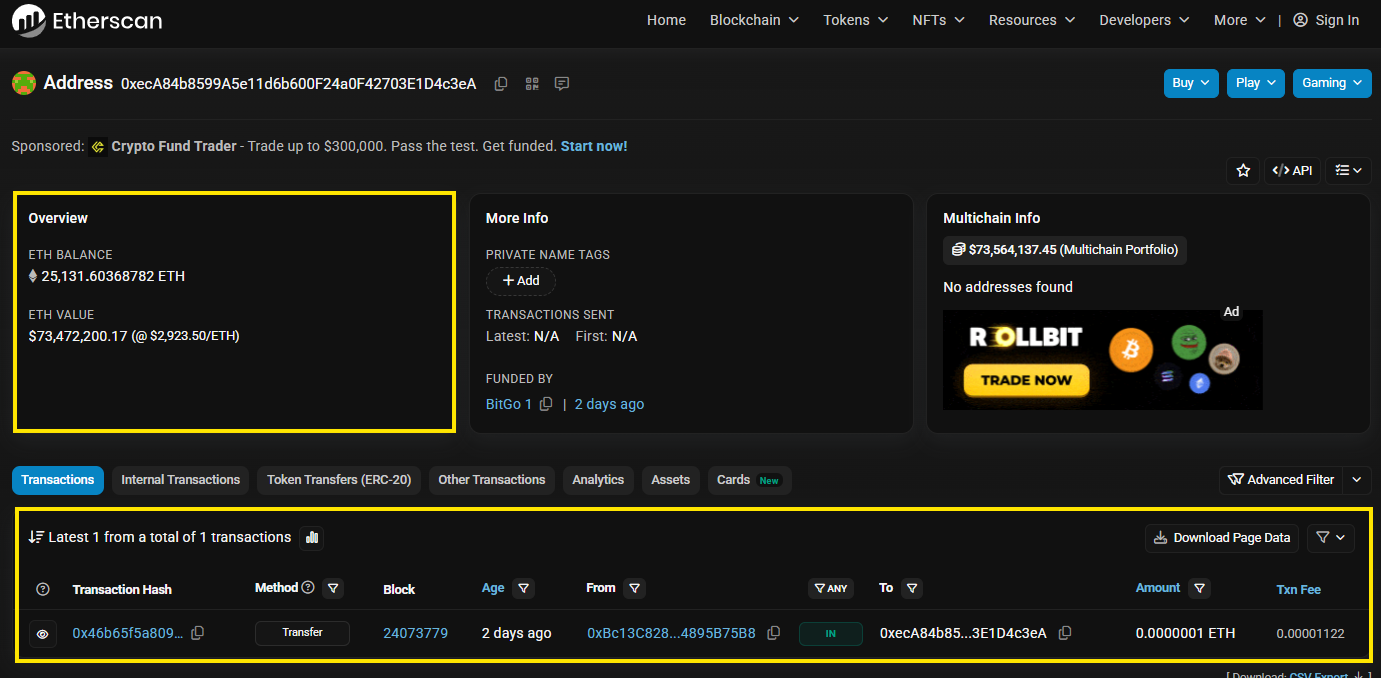The height and width of the screenshot is (678, 1381).
Task: Open the chart icon next to transaction count
Action: 311,537
